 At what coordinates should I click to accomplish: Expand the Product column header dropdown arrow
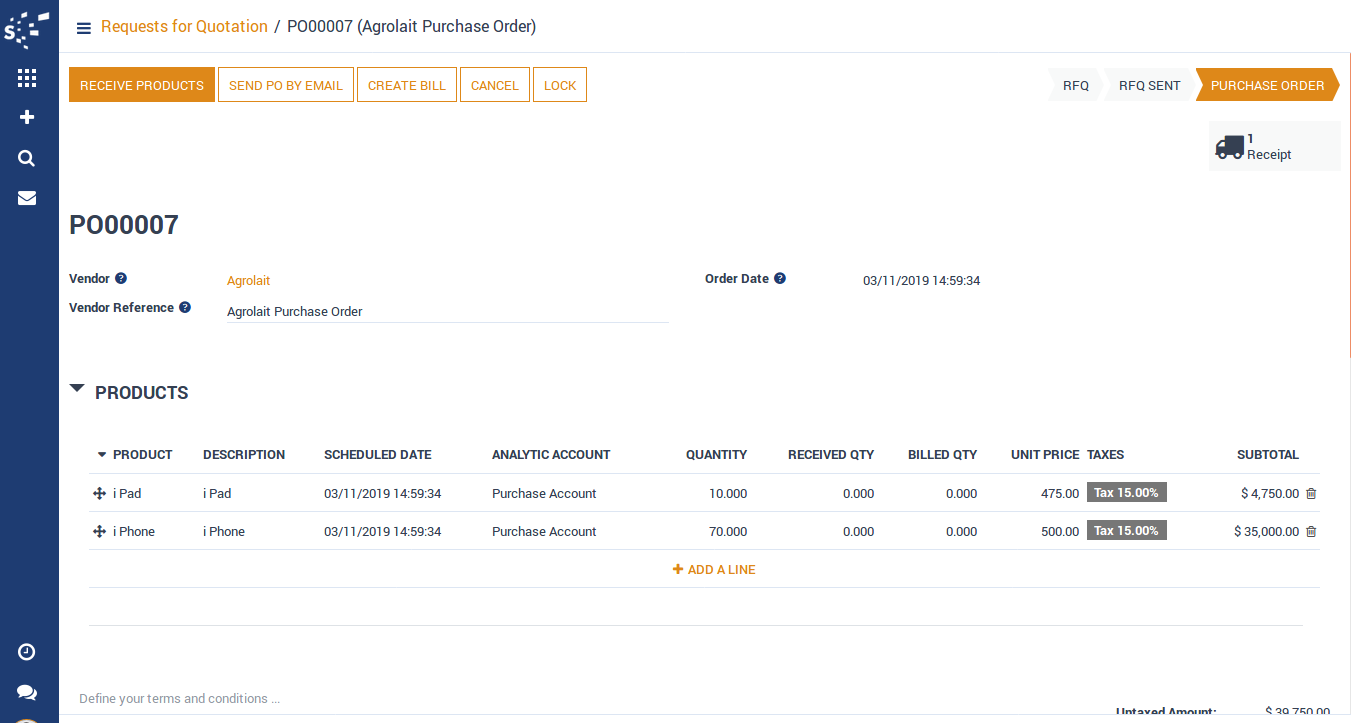tap(101, 455)
